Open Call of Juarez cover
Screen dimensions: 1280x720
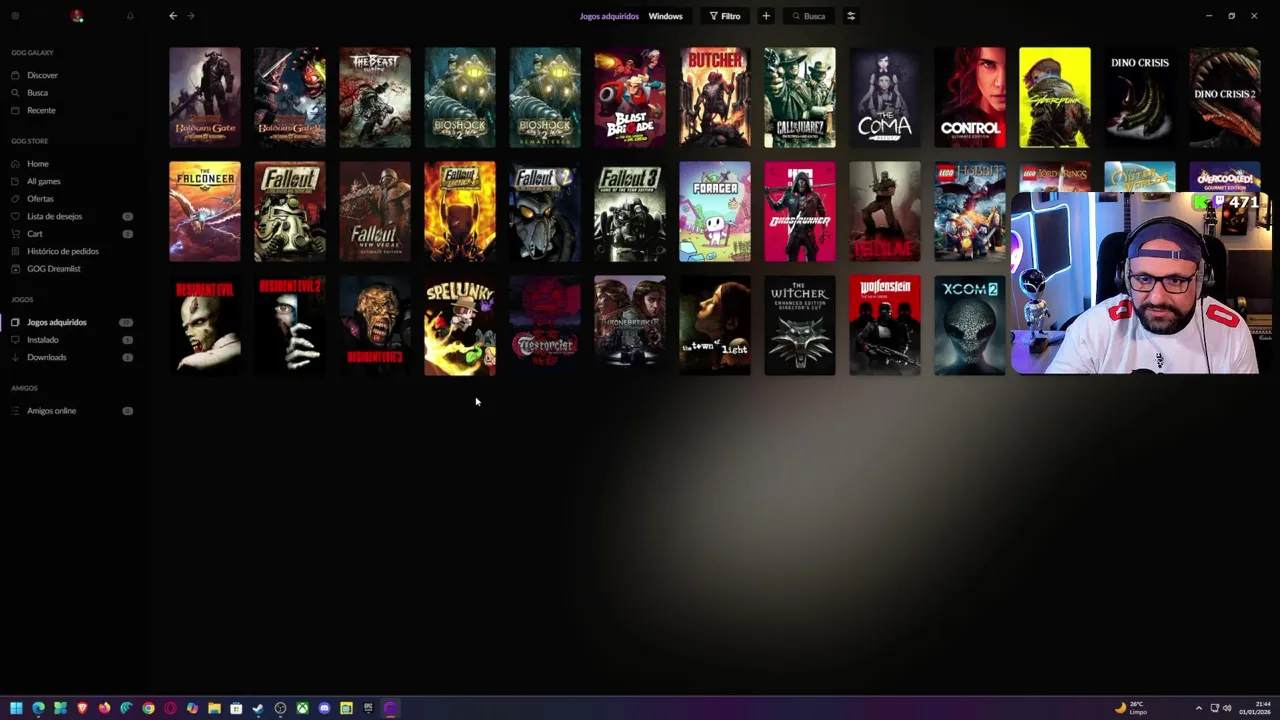click(x=800, y=97)
